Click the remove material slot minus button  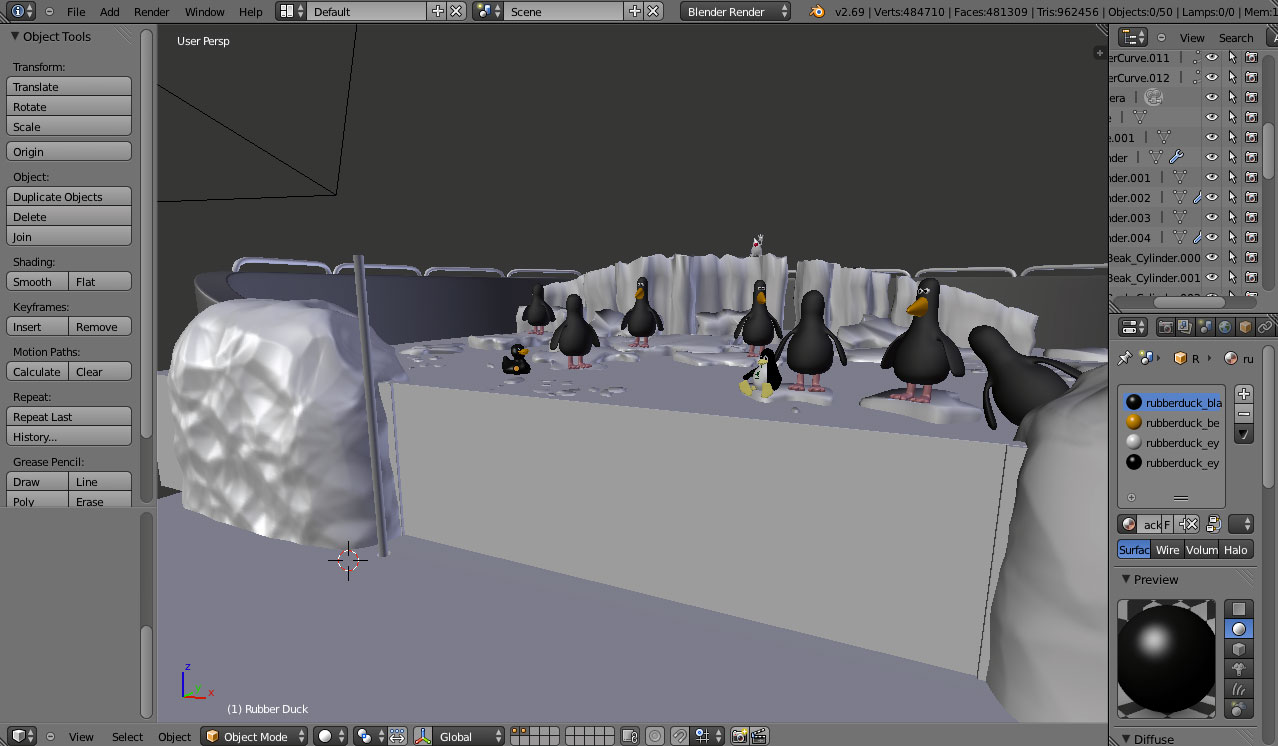pos(1244,414)
